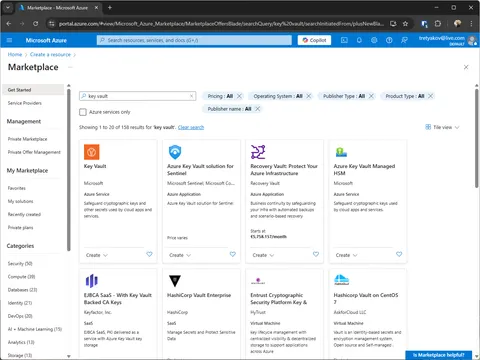Open Recently created in sidebar
Image resolution: width=480 pixels, height=360 pixels.
pos(24,214)
